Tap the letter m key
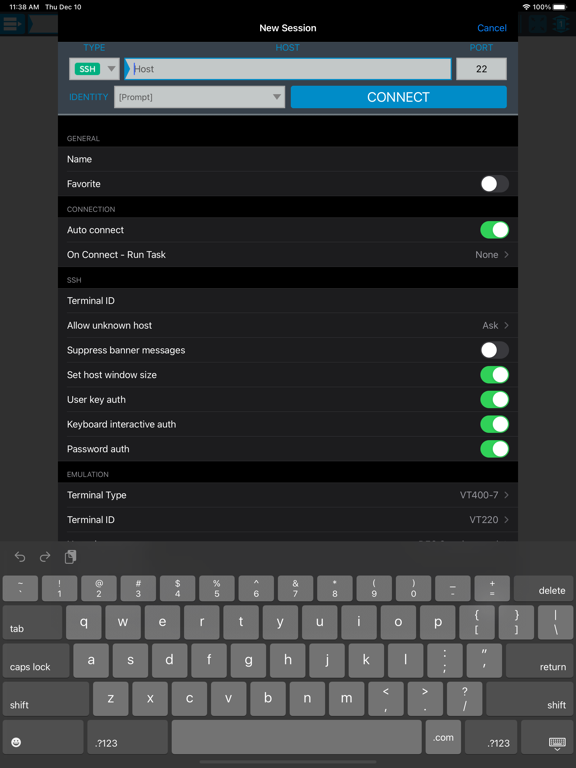The height and width of the screenshot is (768, 576). pyautogui.click(x=346, y=699)
